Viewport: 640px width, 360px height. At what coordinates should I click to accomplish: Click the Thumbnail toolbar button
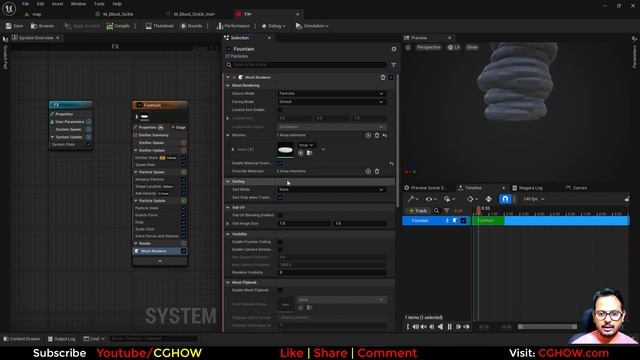pyautogui.click(x=159, y=26)
